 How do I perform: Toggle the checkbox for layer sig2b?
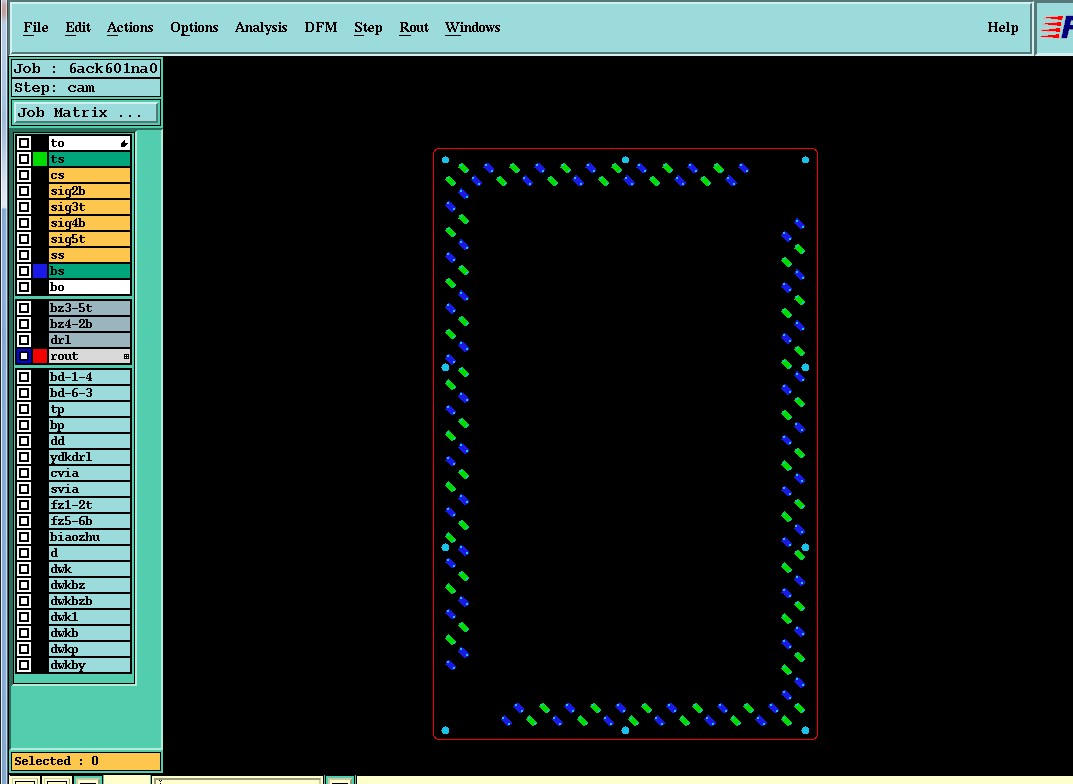pyautogui.click(x=24, y=191)
